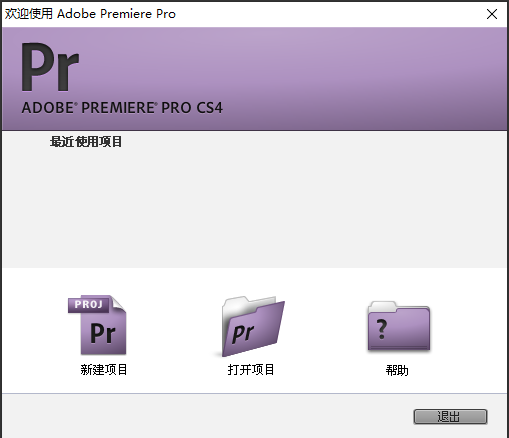Close the welcome dialog with X

click(x=492, y=14)
